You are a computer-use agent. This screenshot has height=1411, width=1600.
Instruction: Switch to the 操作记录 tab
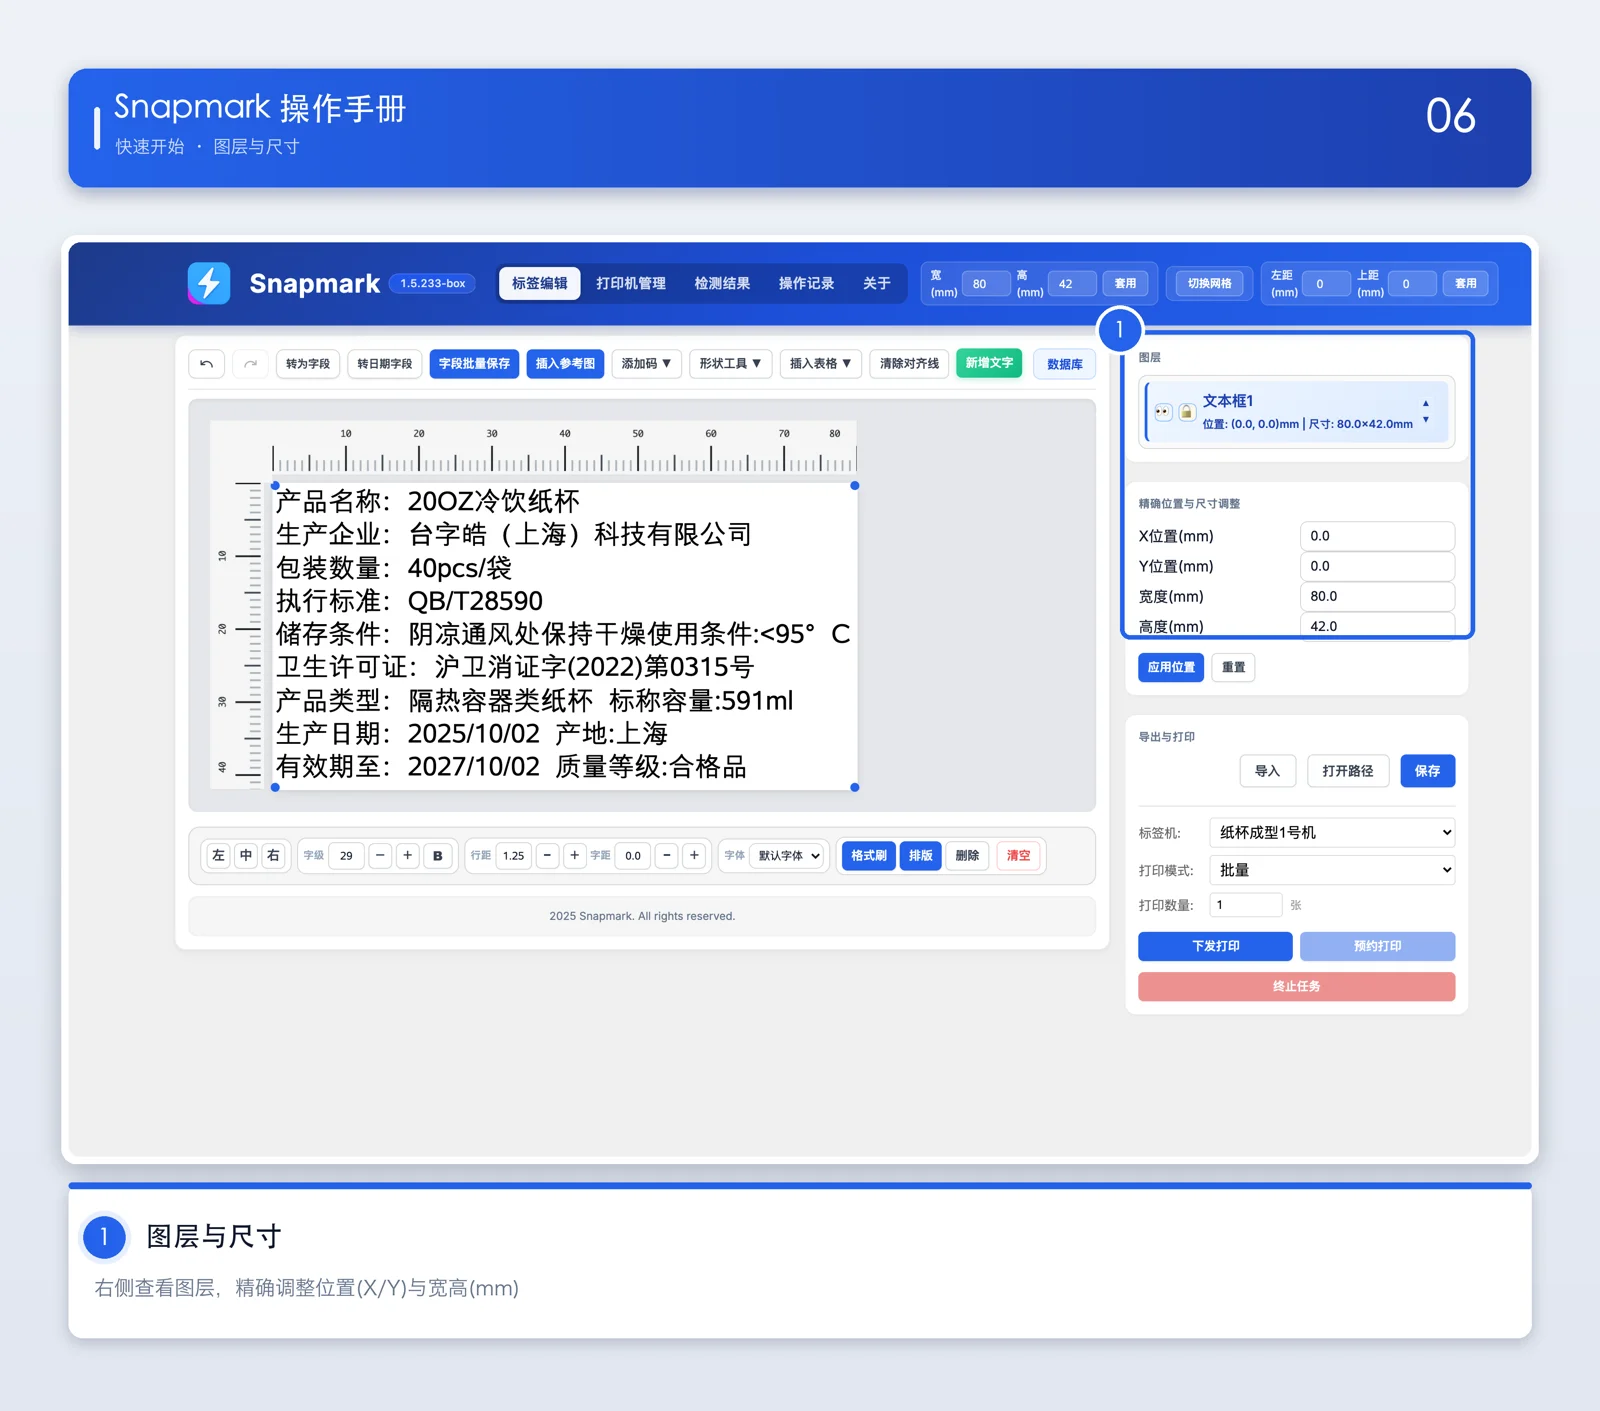coord(806,284)
